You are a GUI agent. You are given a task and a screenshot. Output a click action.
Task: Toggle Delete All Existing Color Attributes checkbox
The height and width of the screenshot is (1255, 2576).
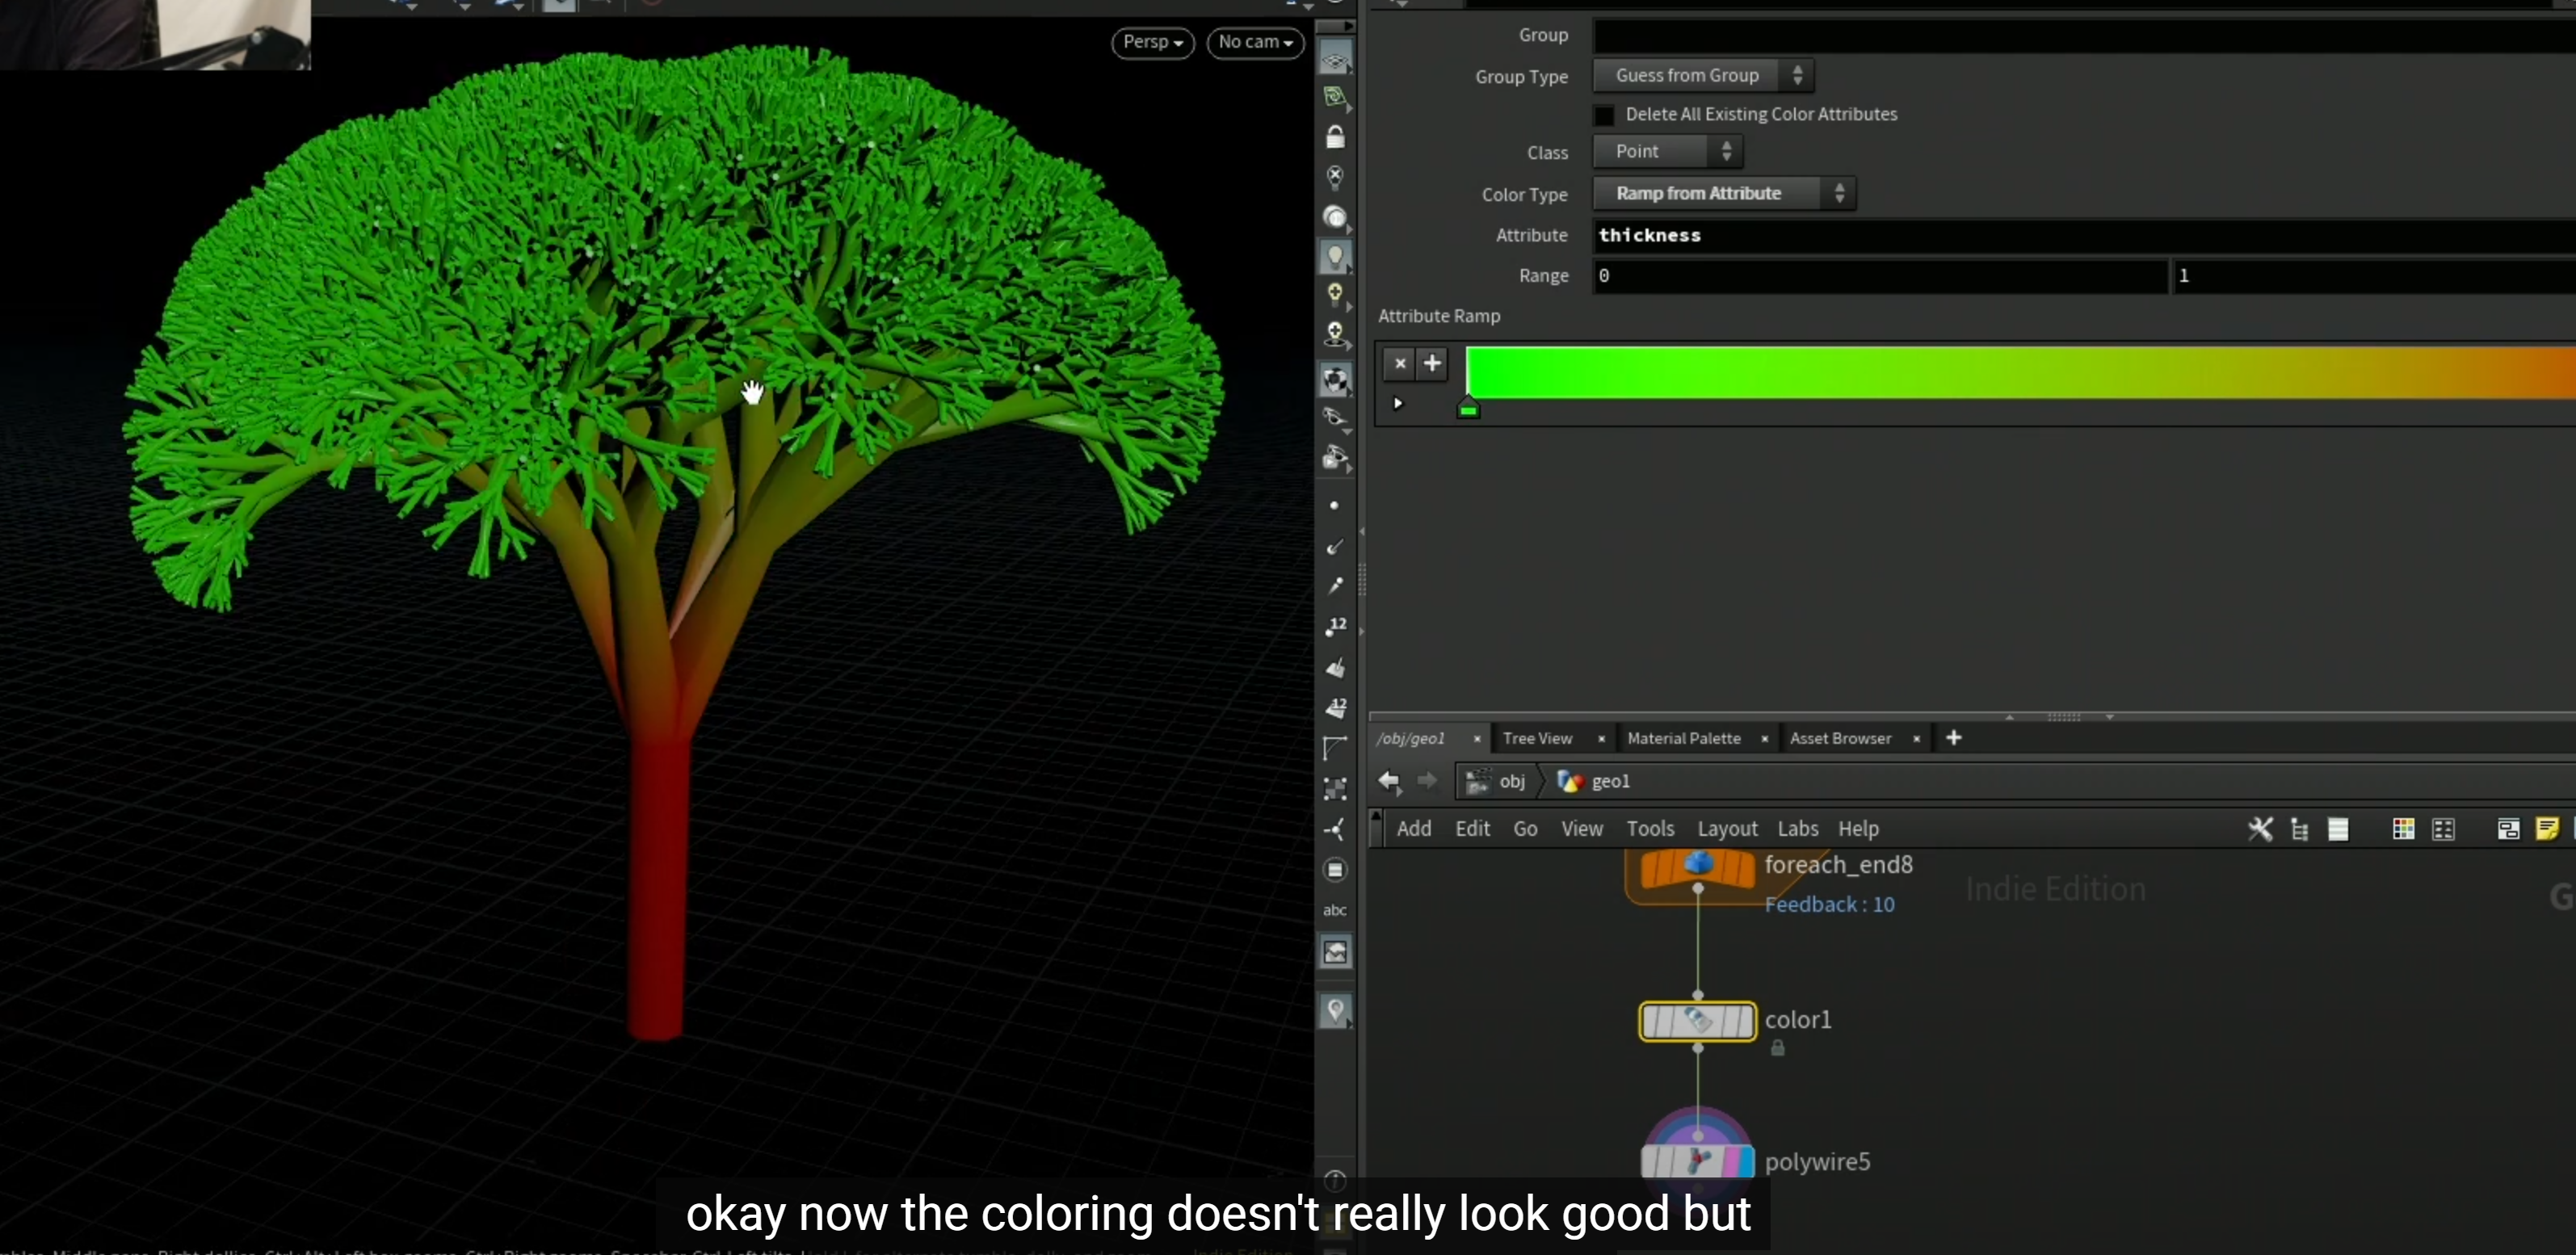pos(1603,115)
